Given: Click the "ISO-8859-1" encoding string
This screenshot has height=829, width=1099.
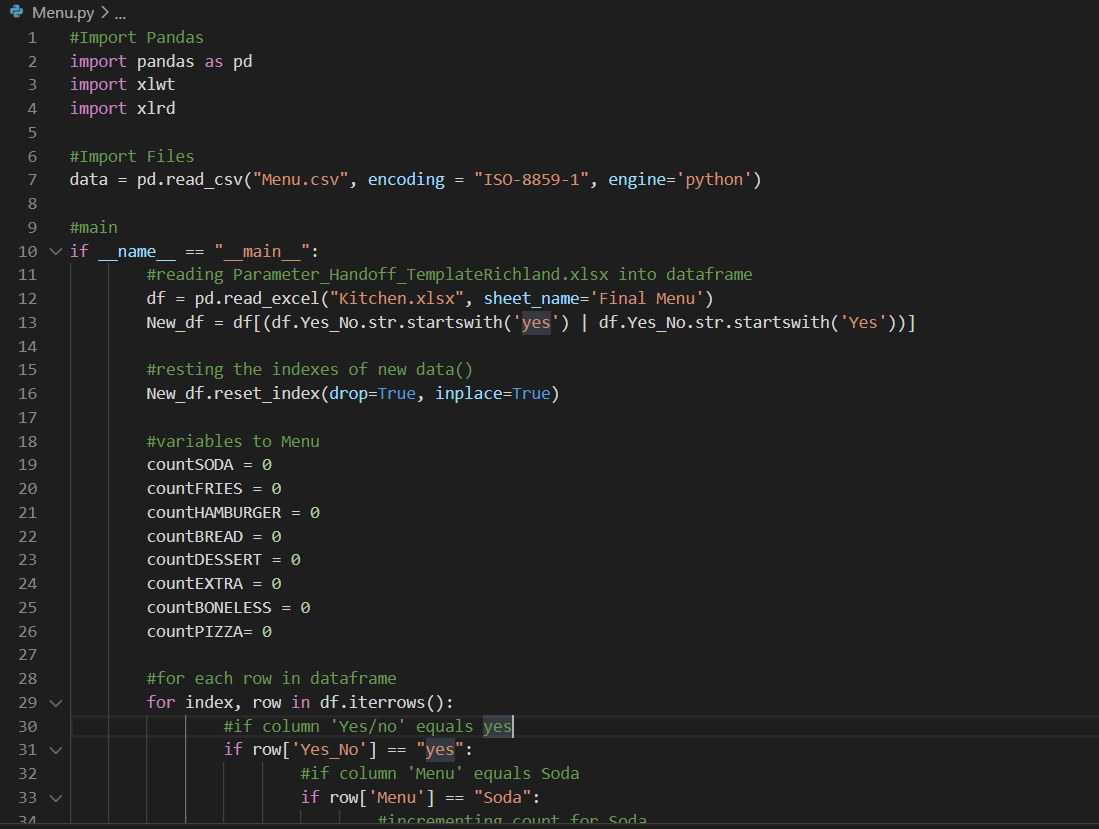Looking at the screenshot, I should pos(531,179).
